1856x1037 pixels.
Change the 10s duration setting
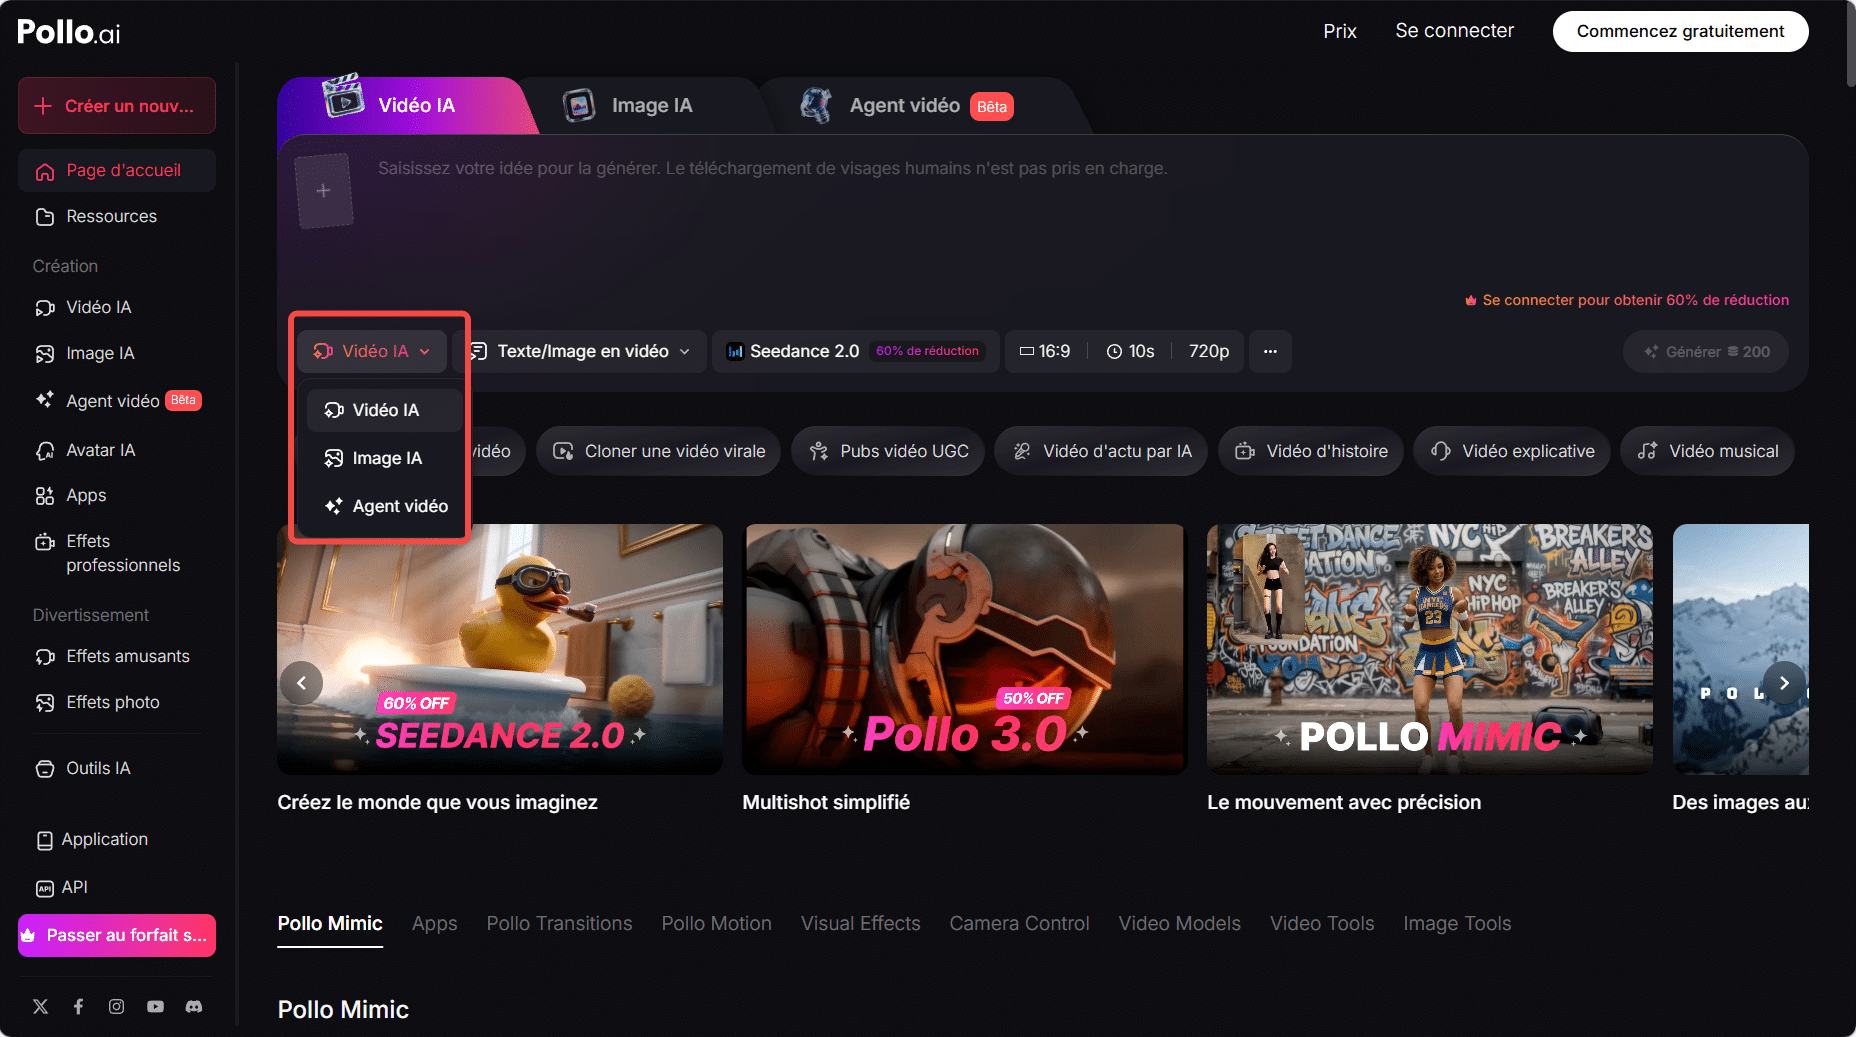[x=1131, y=351]
